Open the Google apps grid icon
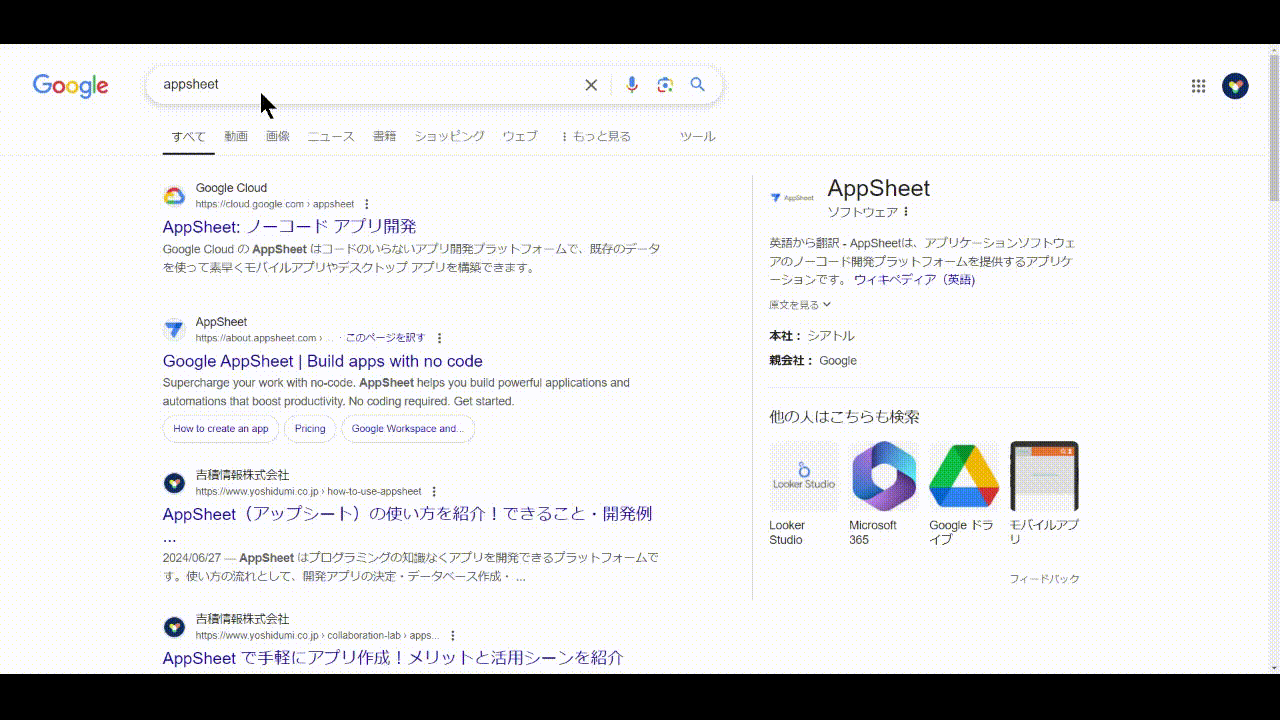 point(1198,86)
